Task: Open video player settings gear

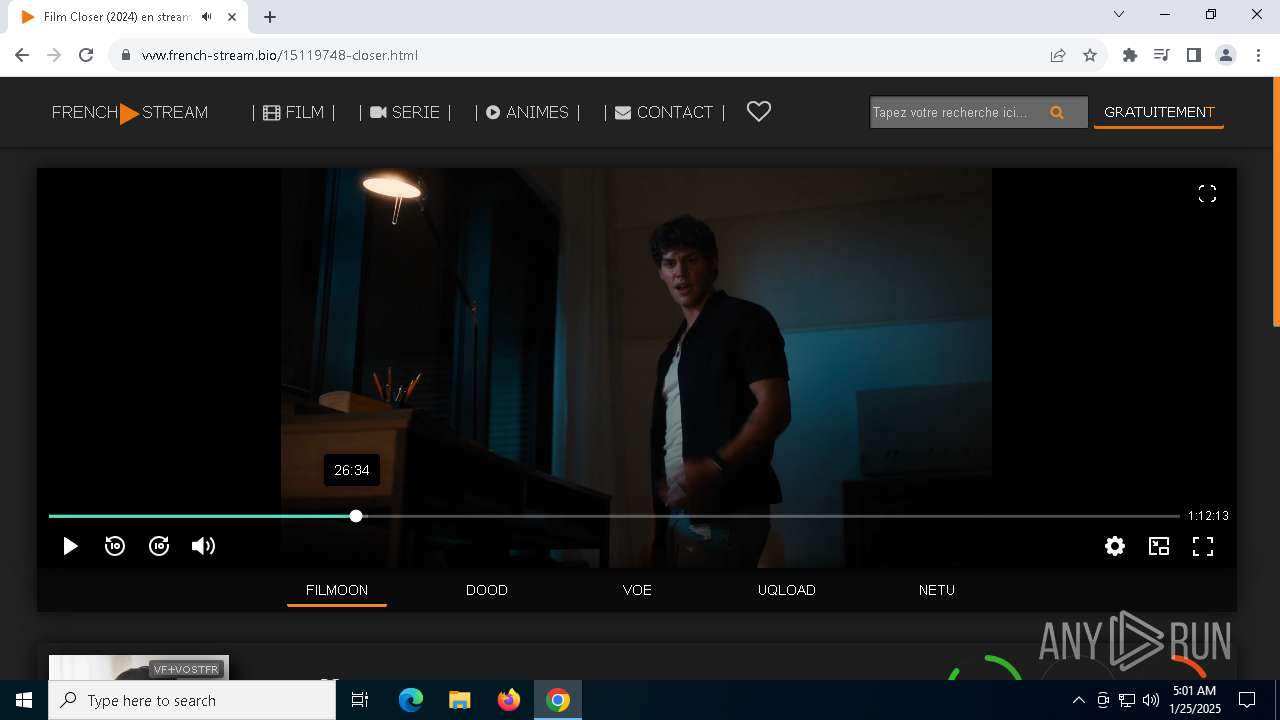Action: (x=1115, y=546)
